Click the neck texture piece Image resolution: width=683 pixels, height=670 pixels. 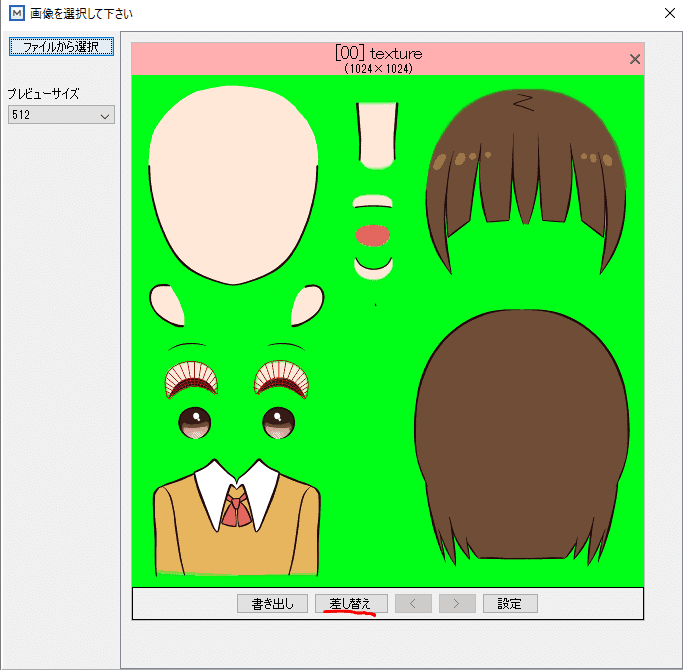376,135
